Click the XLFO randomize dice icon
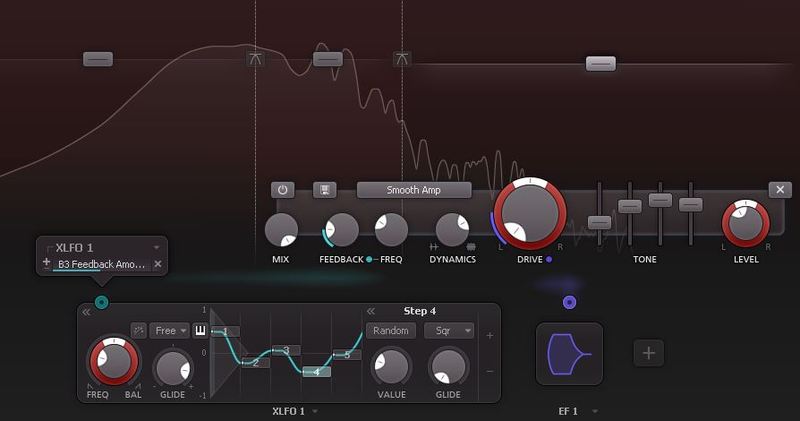The width and height of the screenshot is (800, 421). (x=138, y=331)
